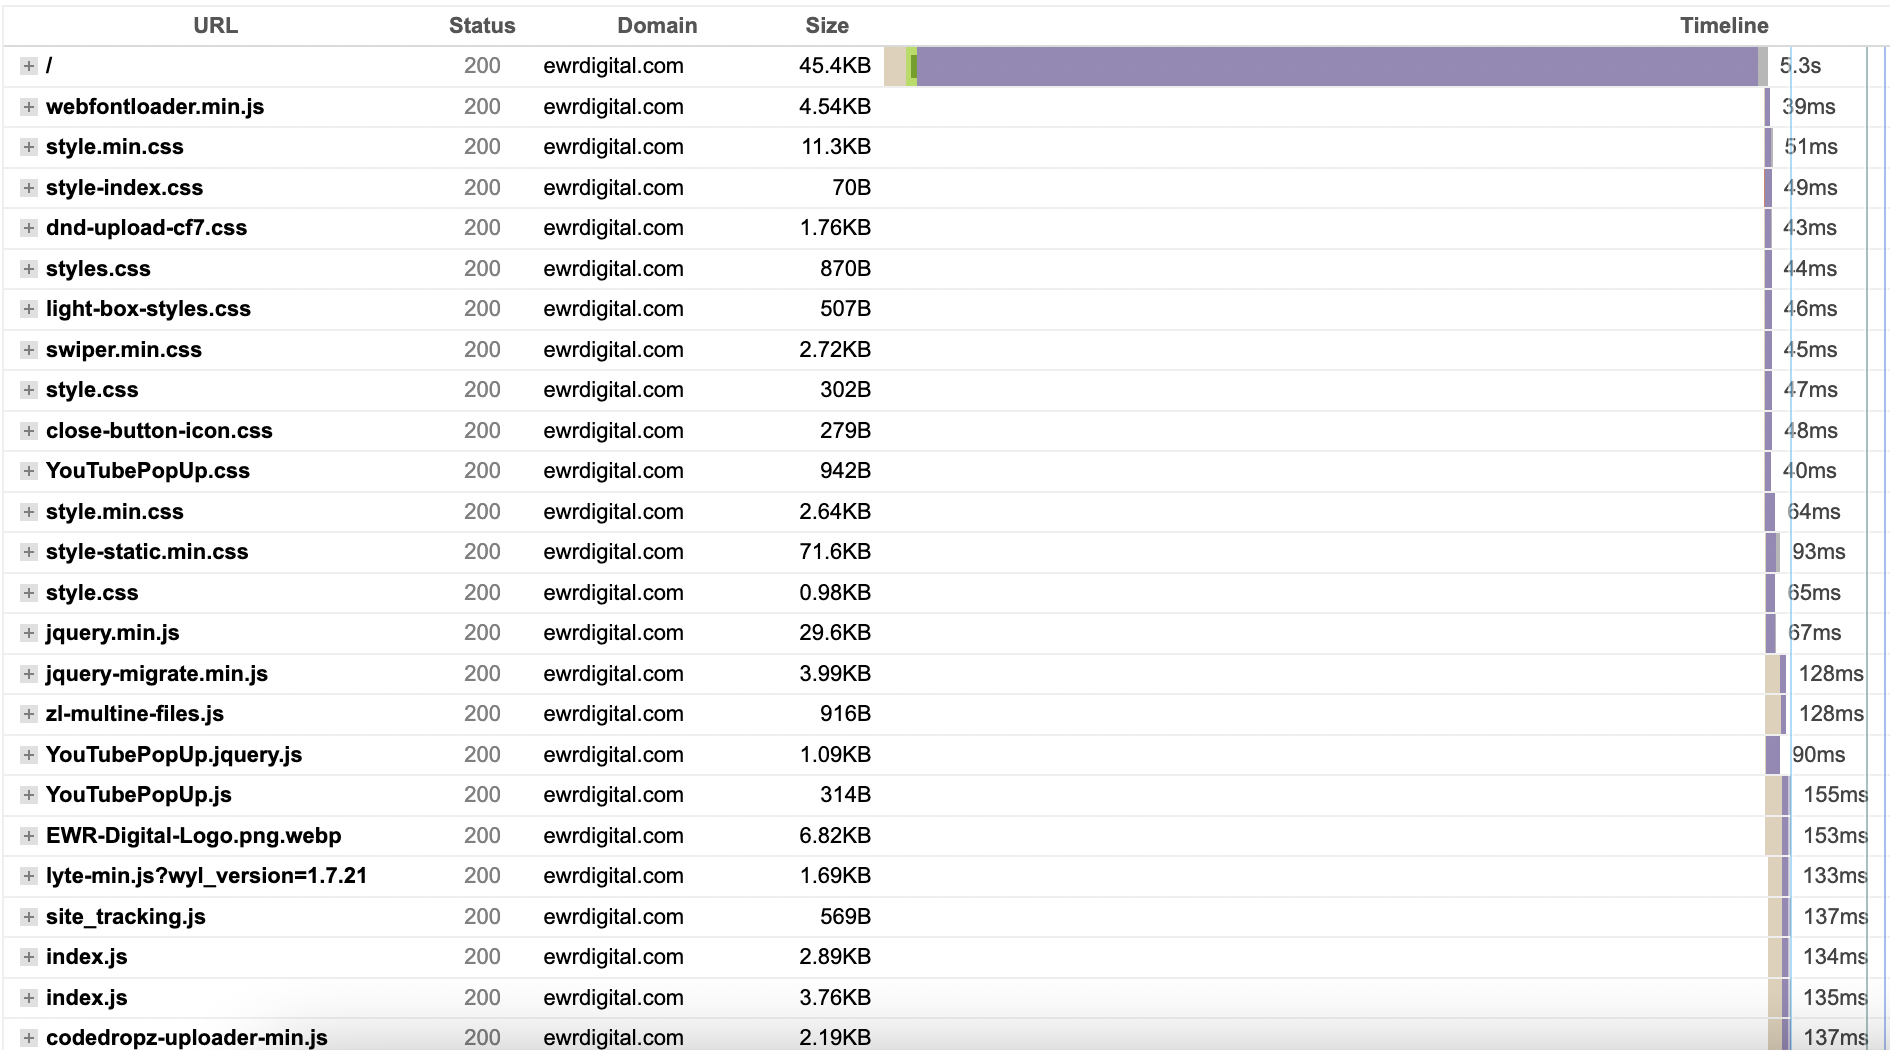Expand the webfontloader.min.js request row
This screenshot has height=1050, width=1890.
pos(29,107)
